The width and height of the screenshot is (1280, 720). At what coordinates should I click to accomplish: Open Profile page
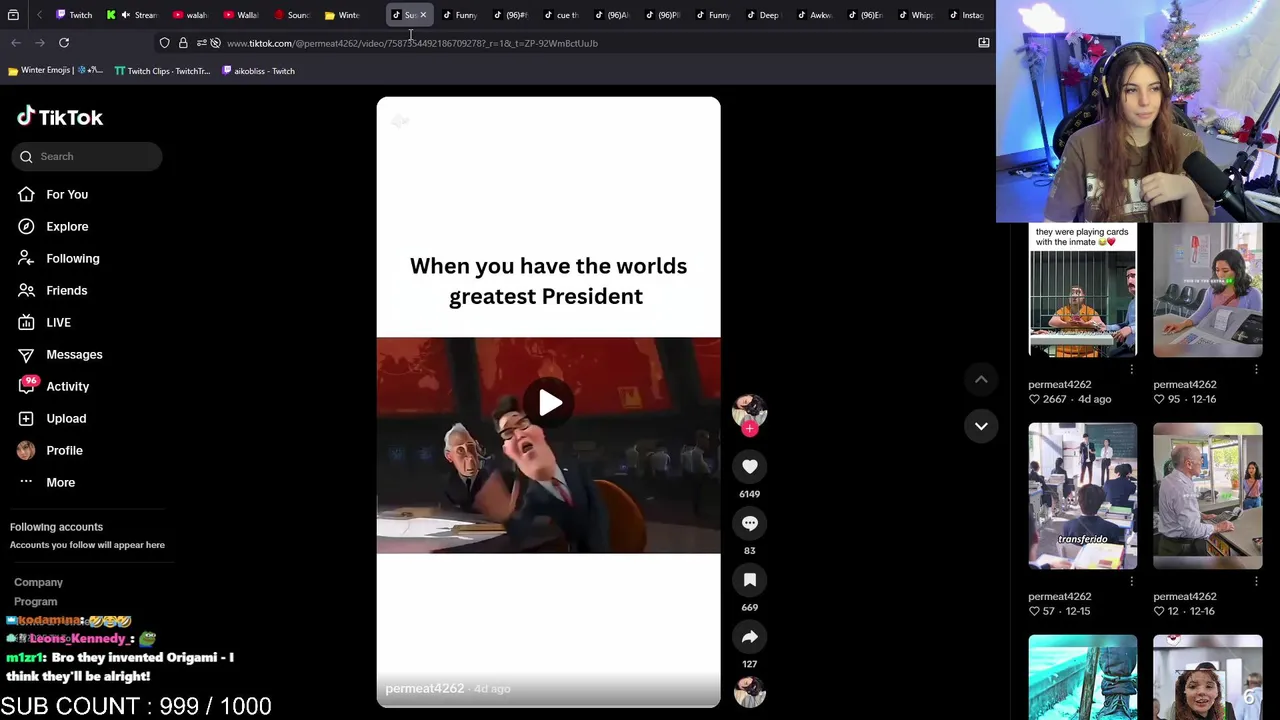64,450
